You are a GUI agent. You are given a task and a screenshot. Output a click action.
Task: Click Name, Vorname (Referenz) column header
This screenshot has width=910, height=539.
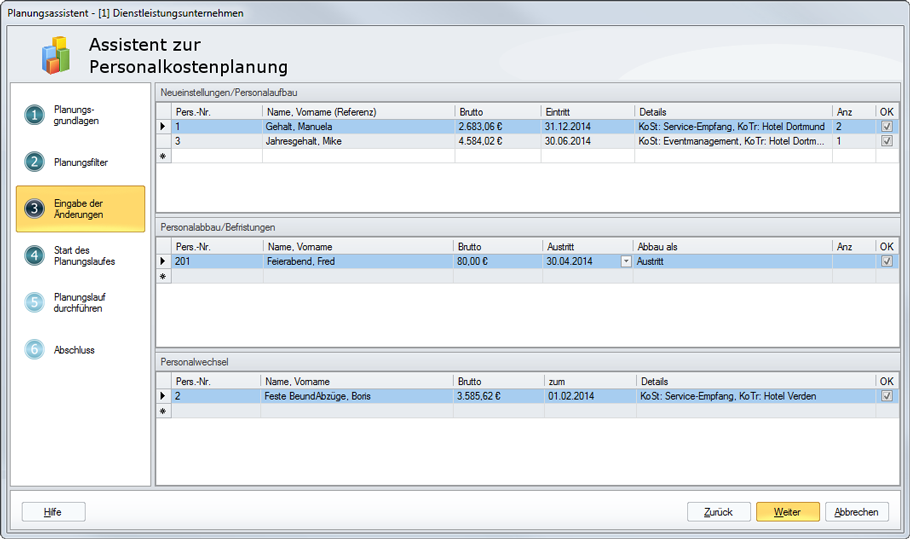pos(359,112)
